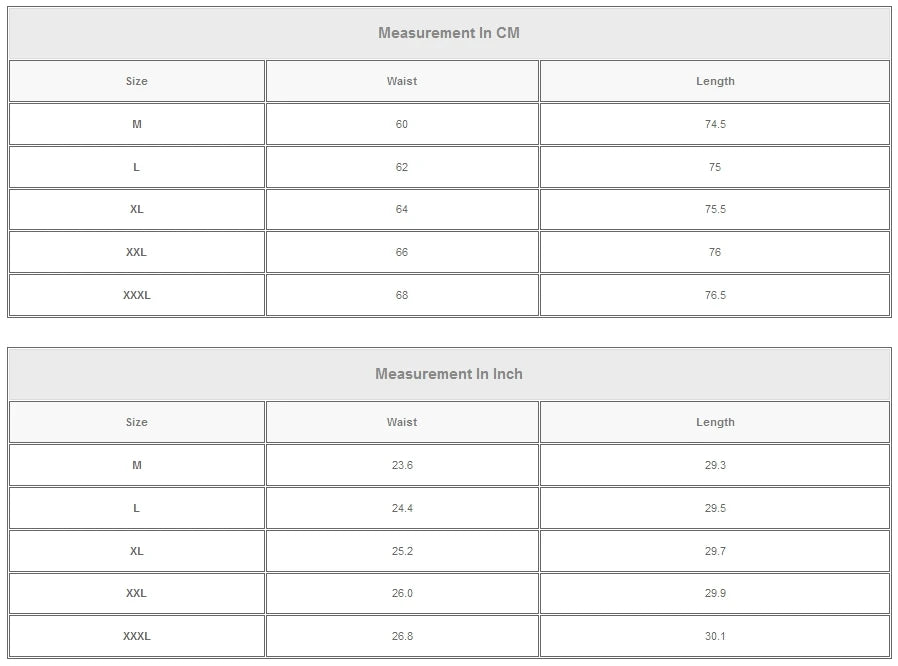Select the length value 30.1 cell
The image size is (898, 666).
coord(715,636)
